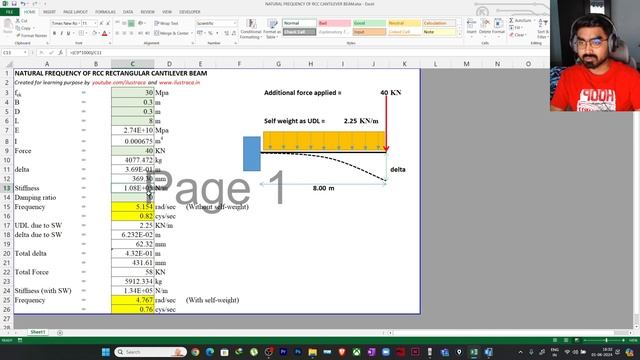Viewport: 640px width, 360px height.
Task: Apply the red font color
Action: [104, 33]
